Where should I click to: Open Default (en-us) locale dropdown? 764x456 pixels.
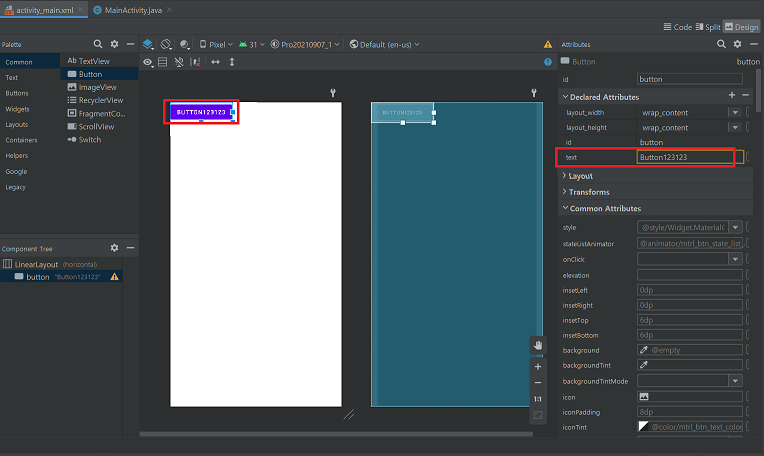[384, 44]
